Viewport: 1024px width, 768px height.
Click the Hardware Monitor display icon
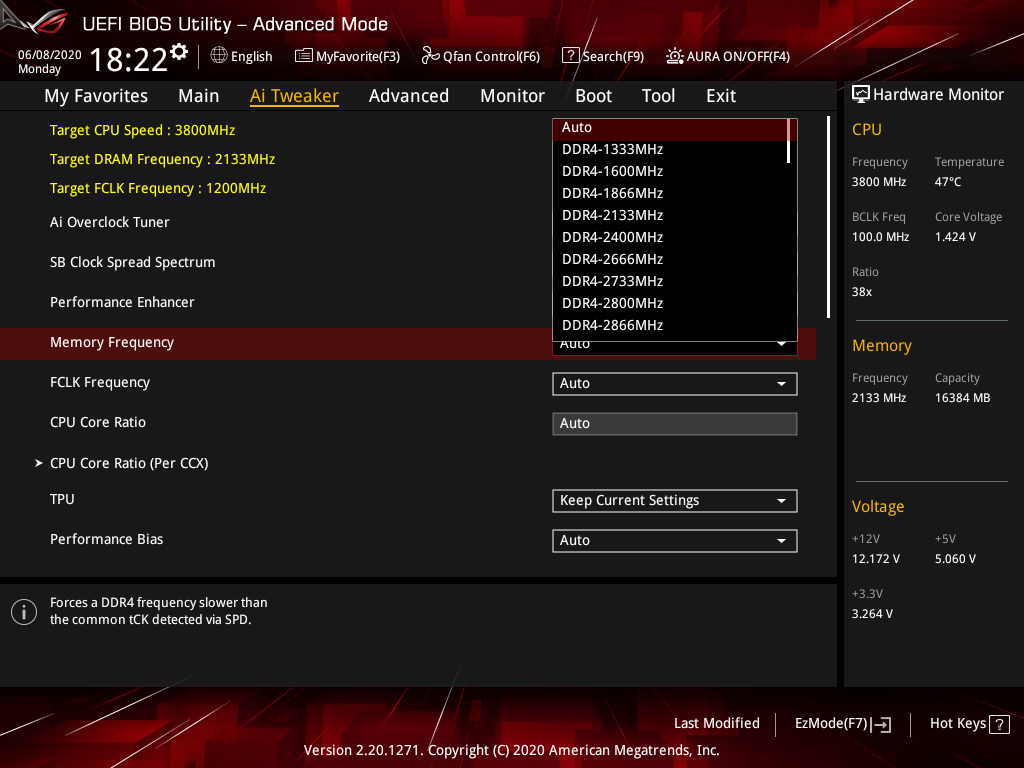point(861,94)
